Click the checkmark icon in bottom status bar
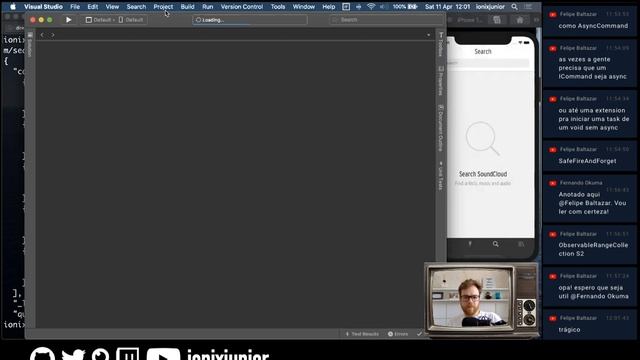The image size is (640, 360). coord(419,334)
